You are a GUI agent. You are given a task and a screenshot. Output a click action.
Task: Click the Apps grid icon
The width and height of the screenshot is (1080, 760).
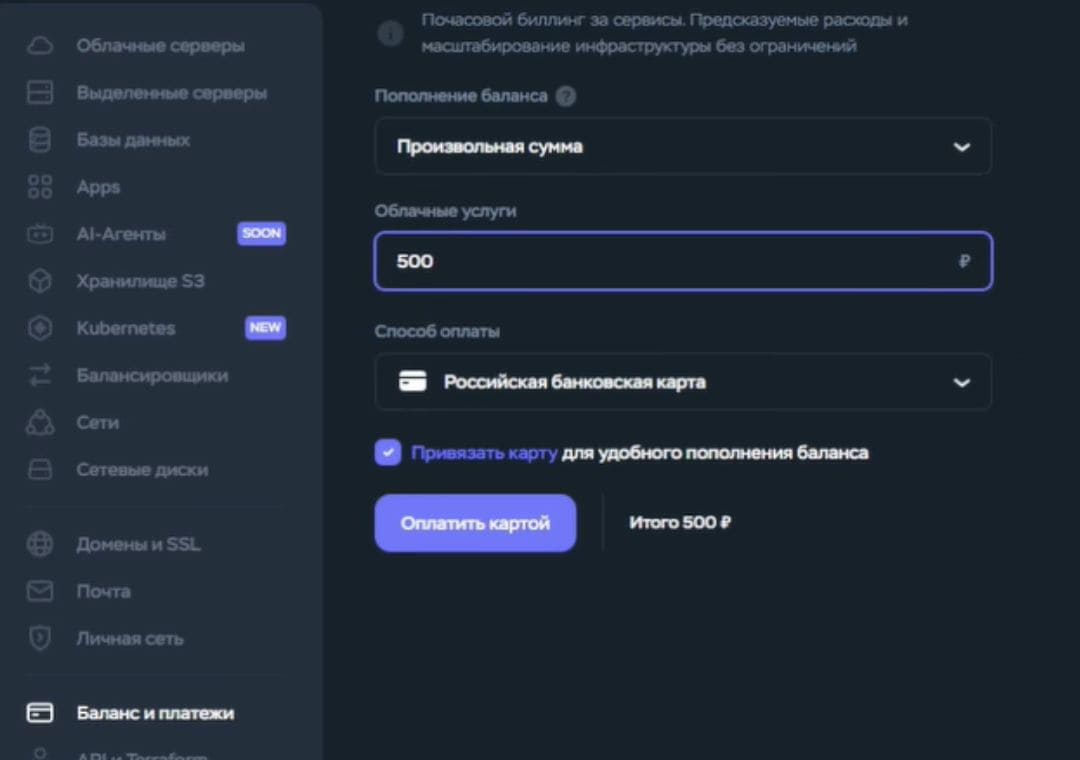pyautogui.click(x=40, y=187)
